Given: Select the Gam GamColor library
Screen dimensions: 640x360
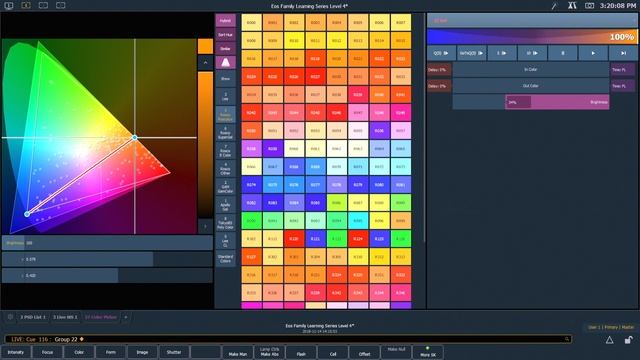Looking at the screenshot, I should click(x=225, y=187).
